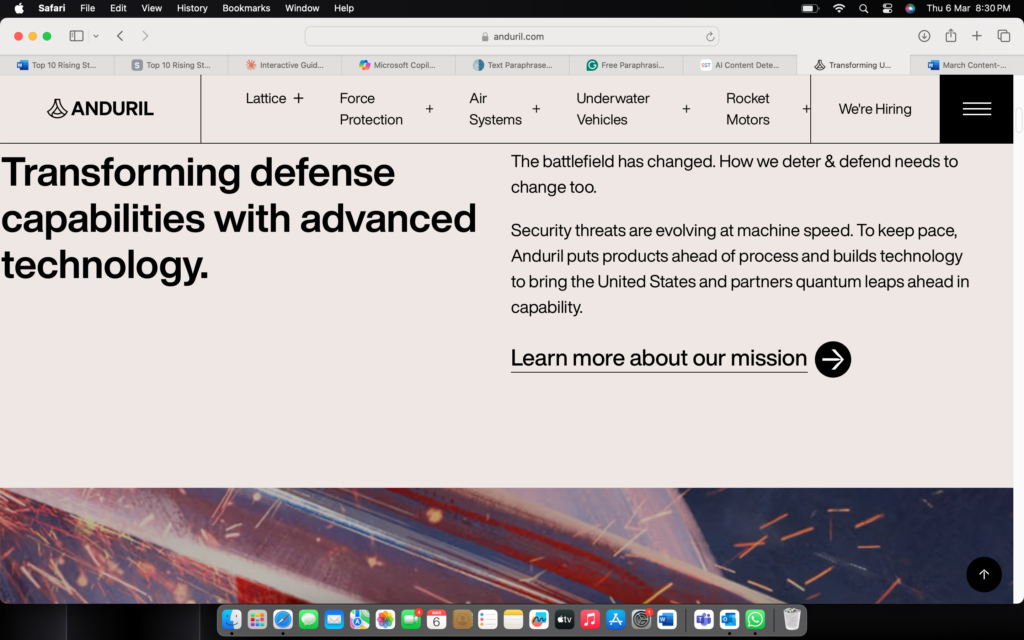Open Messages from the Dock

pyautogui.click(x=308, y=618)
